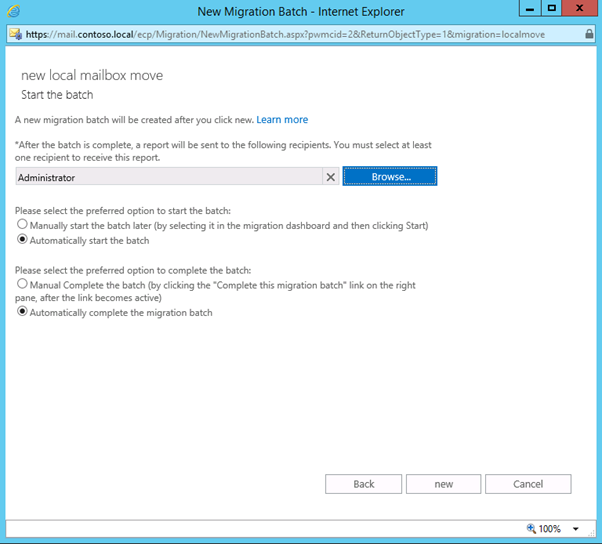Click the Internet Explorer logo in title bar
Image resolution: width=602 pixels, height=544 pixels.
pyautogui.click(x=14, y=12)
